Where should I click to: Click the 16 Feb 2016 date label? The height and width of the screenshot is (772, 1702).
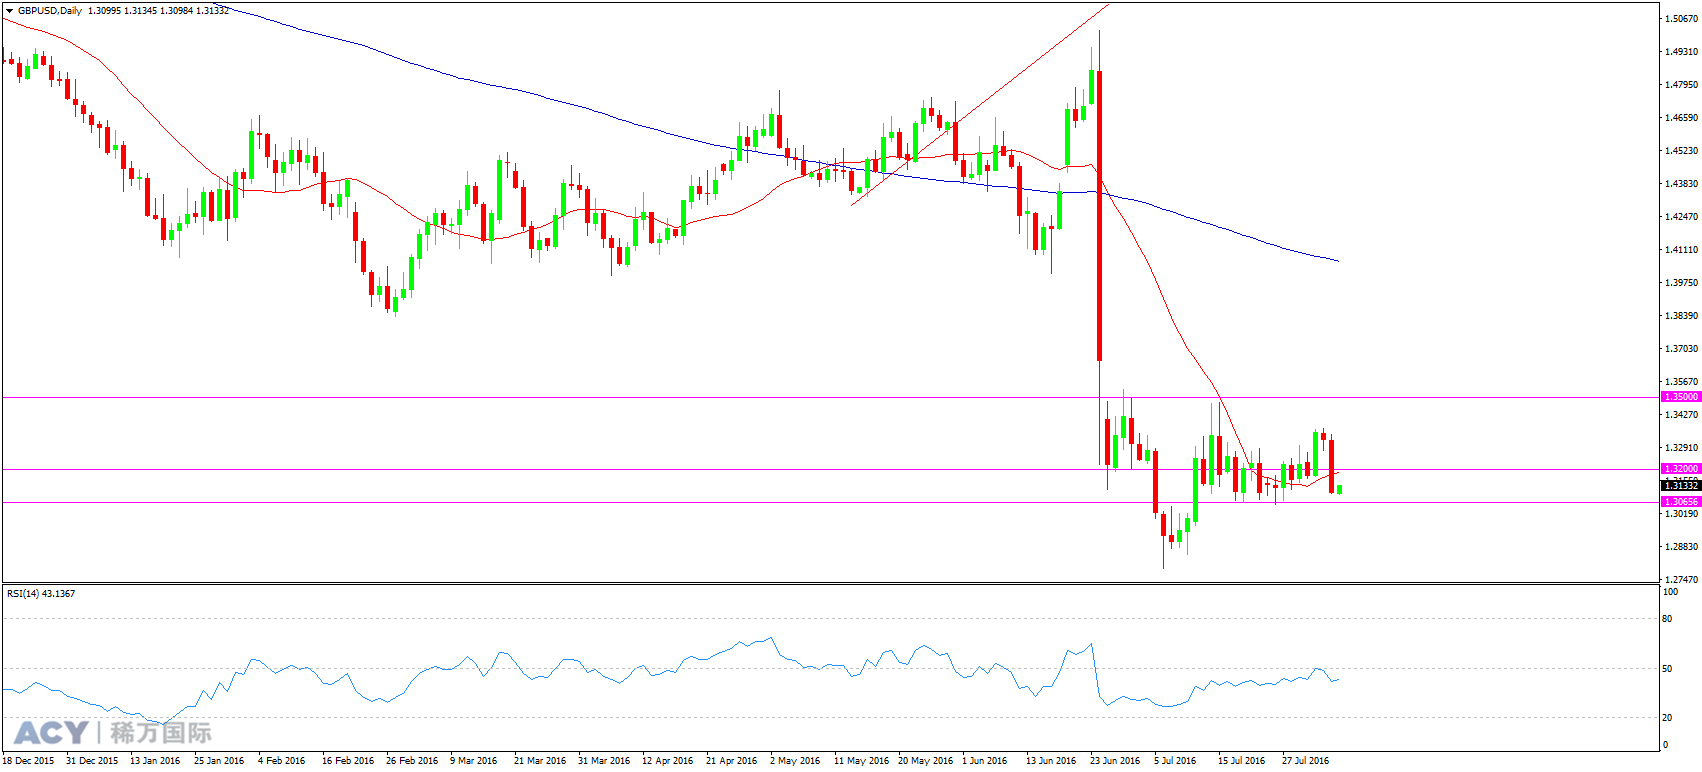[348, 761]
